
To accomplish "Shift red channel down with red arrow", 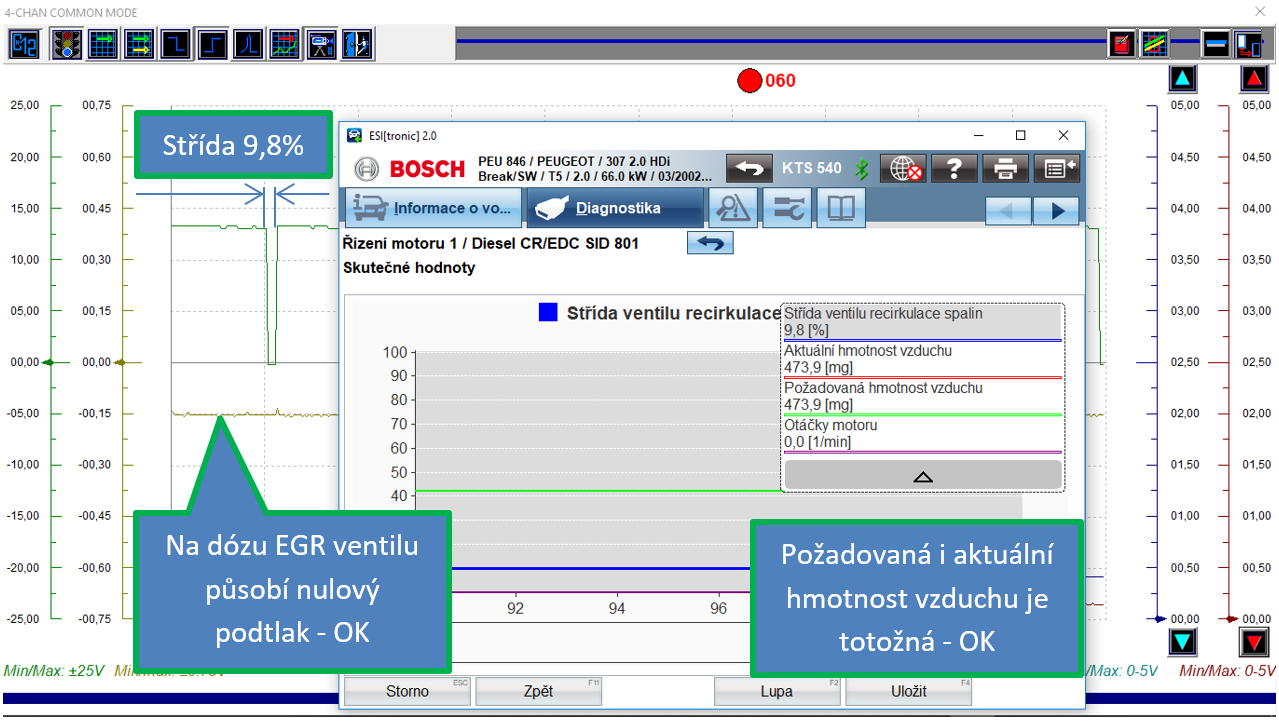I will [1254, 641].
